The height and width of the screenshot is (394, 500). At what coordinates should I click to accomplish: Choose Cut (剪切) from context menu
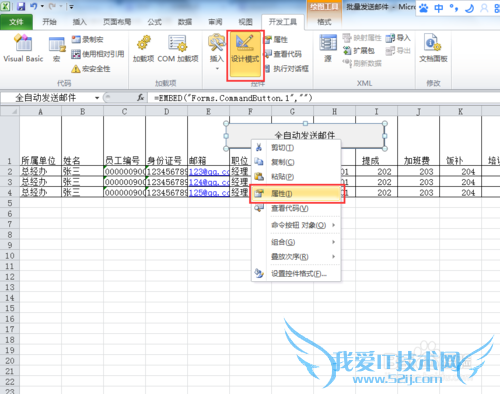tap(297, 148)
